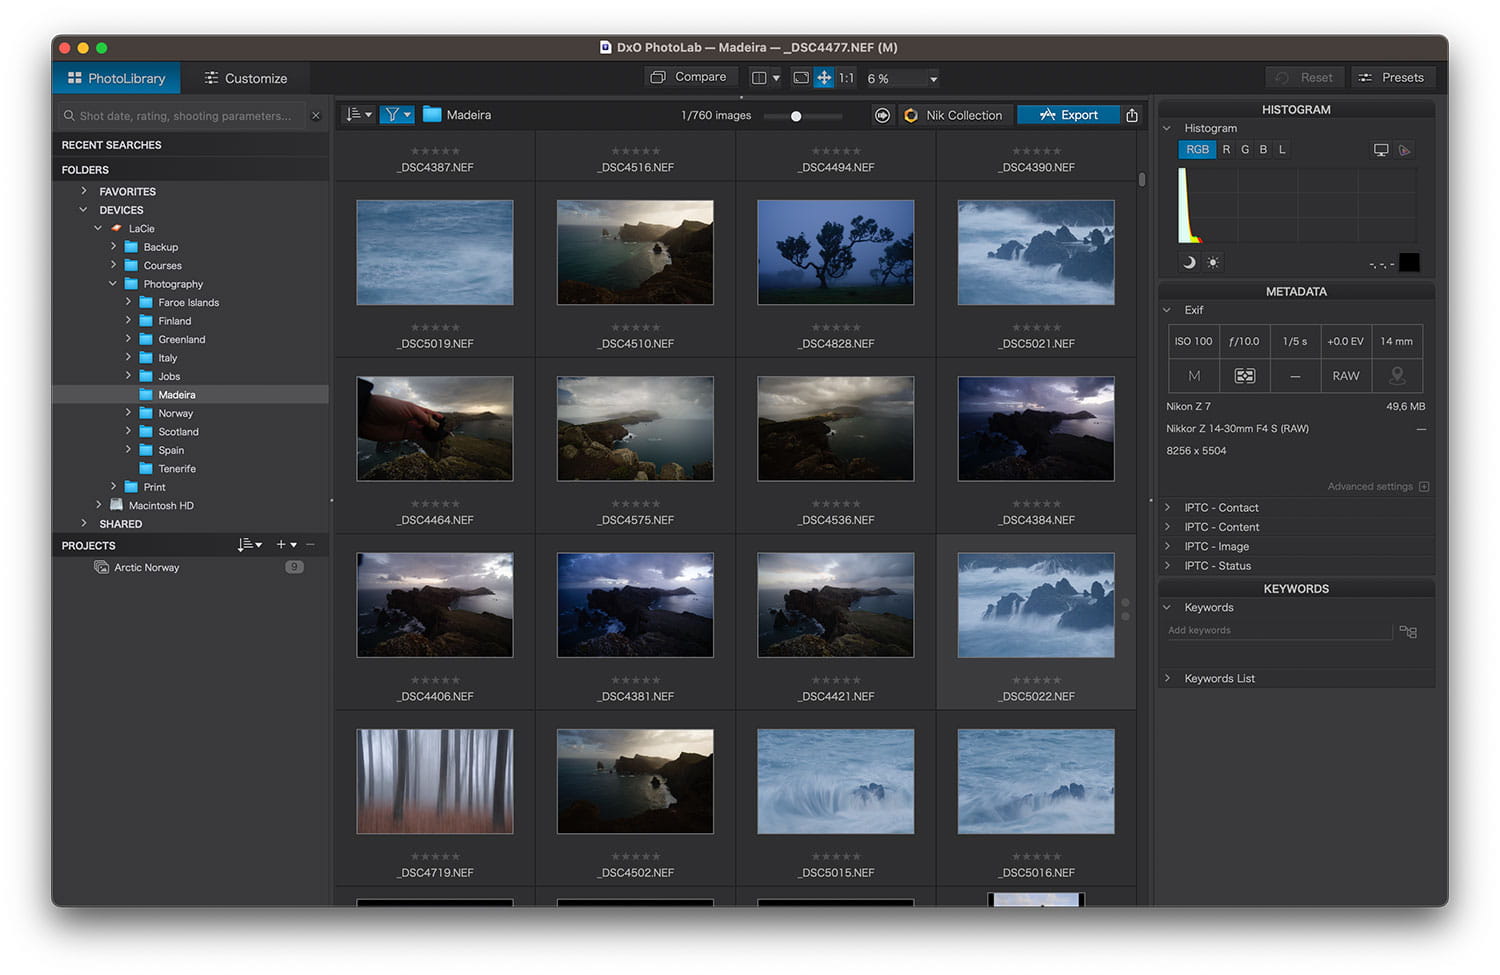The image size is (1500, 975).
Task: Open the Arctic Norway project
Action: tap(146, 567)
